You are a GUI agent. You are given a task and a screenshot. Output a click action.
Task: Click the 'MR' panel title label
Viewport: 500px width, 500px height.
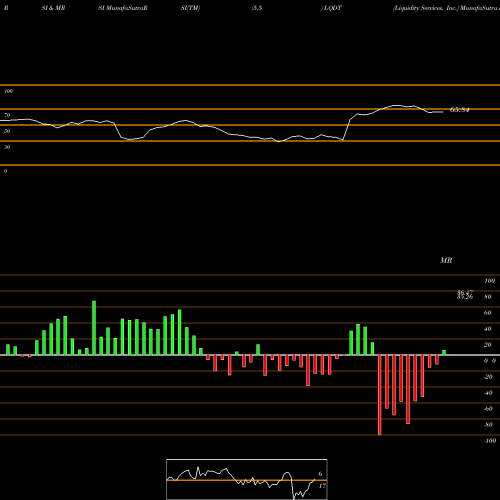pos(446,260)
